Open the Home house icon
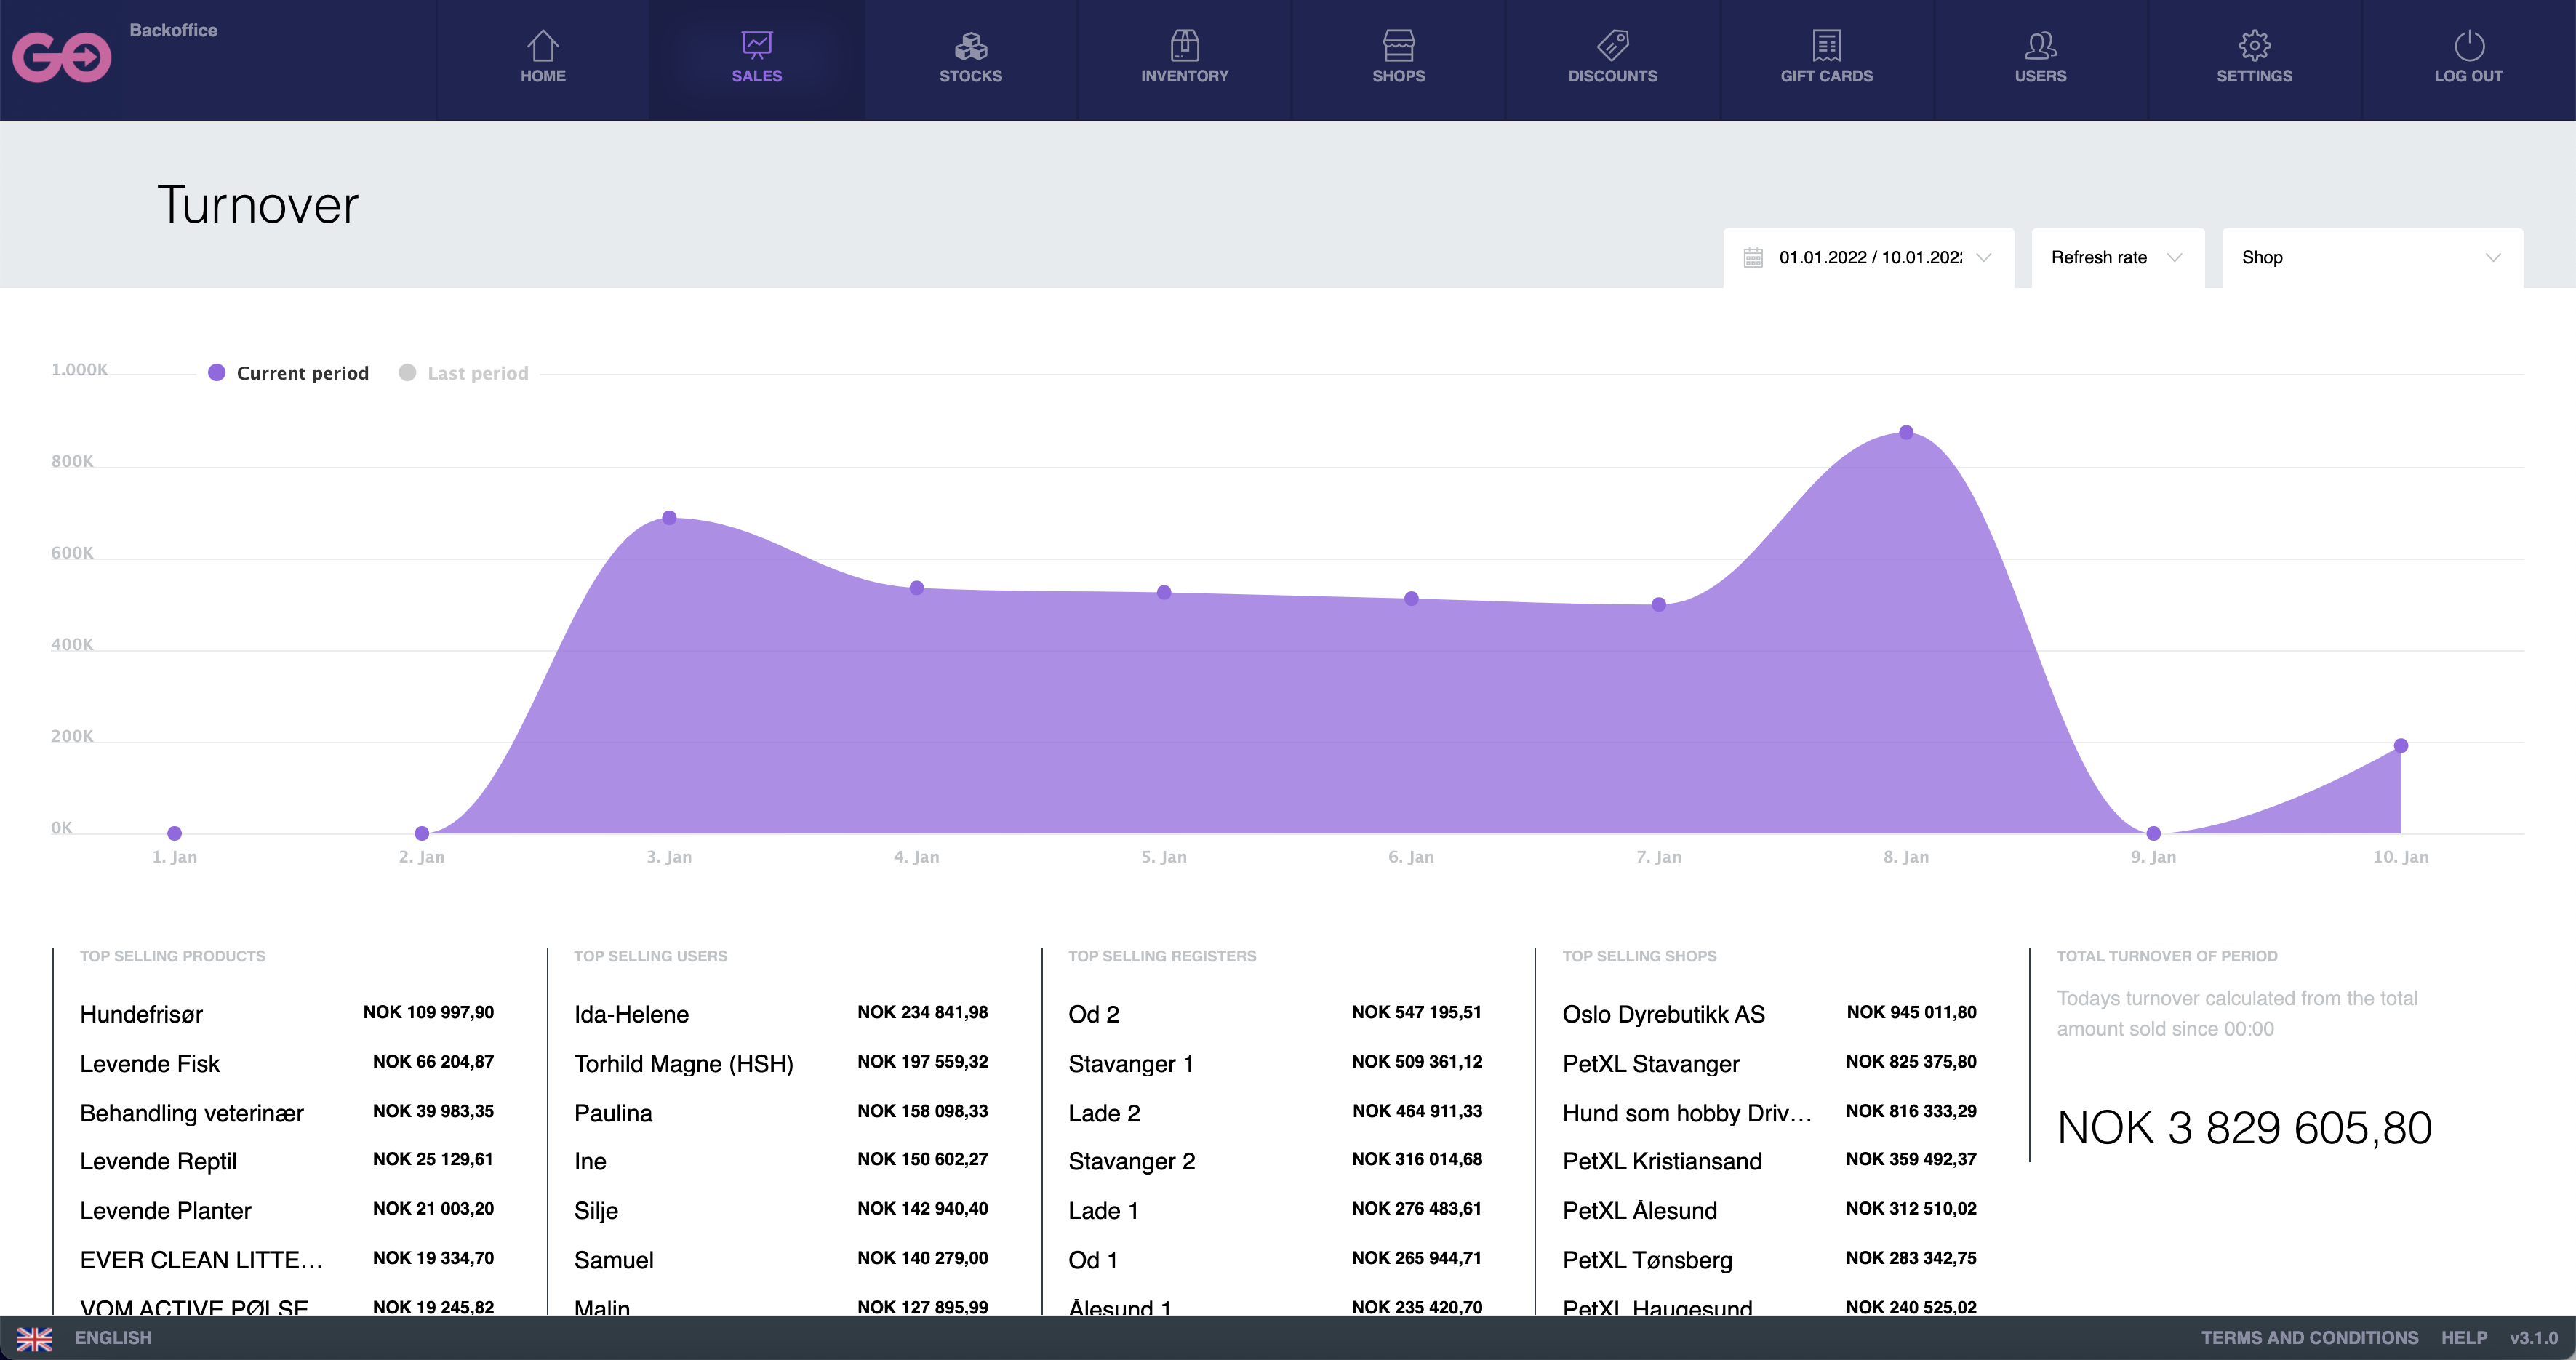The height and width of the screenshot is (1360, 2576). click(x=542, y=46)
